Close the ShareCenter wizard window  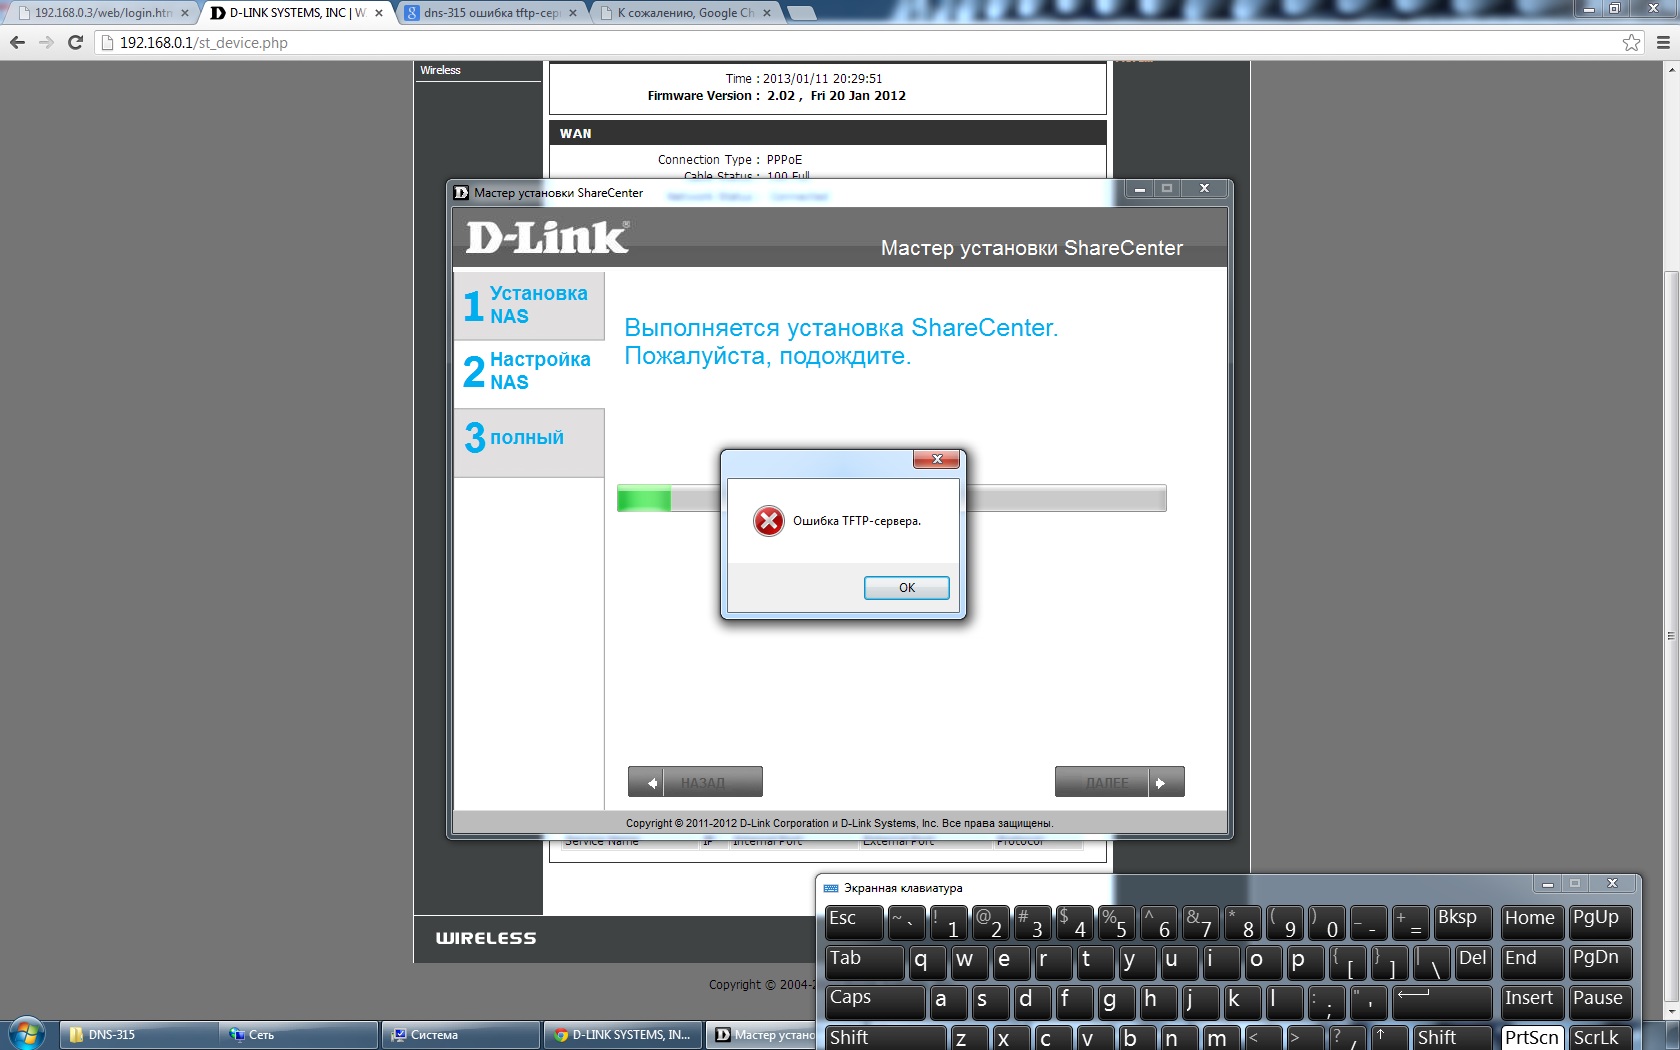pyautogui.click(x=1204, y=189)
